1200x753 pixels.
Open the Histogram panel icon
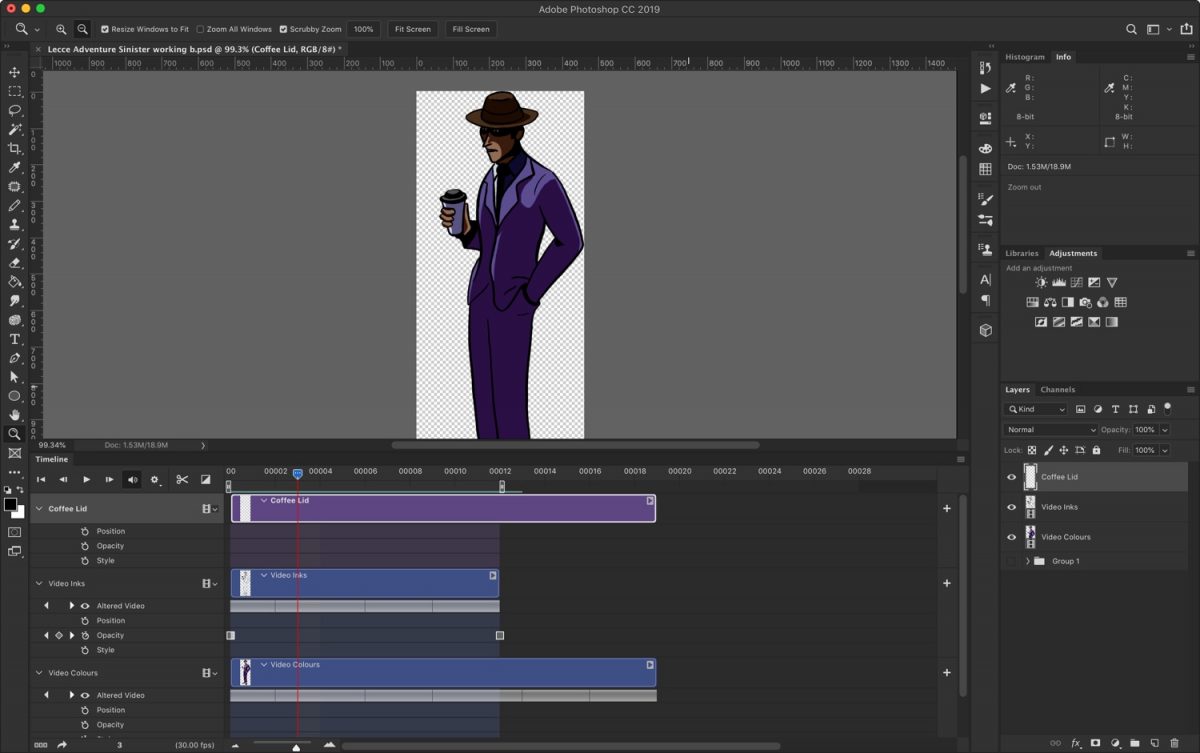(1024, 57)
